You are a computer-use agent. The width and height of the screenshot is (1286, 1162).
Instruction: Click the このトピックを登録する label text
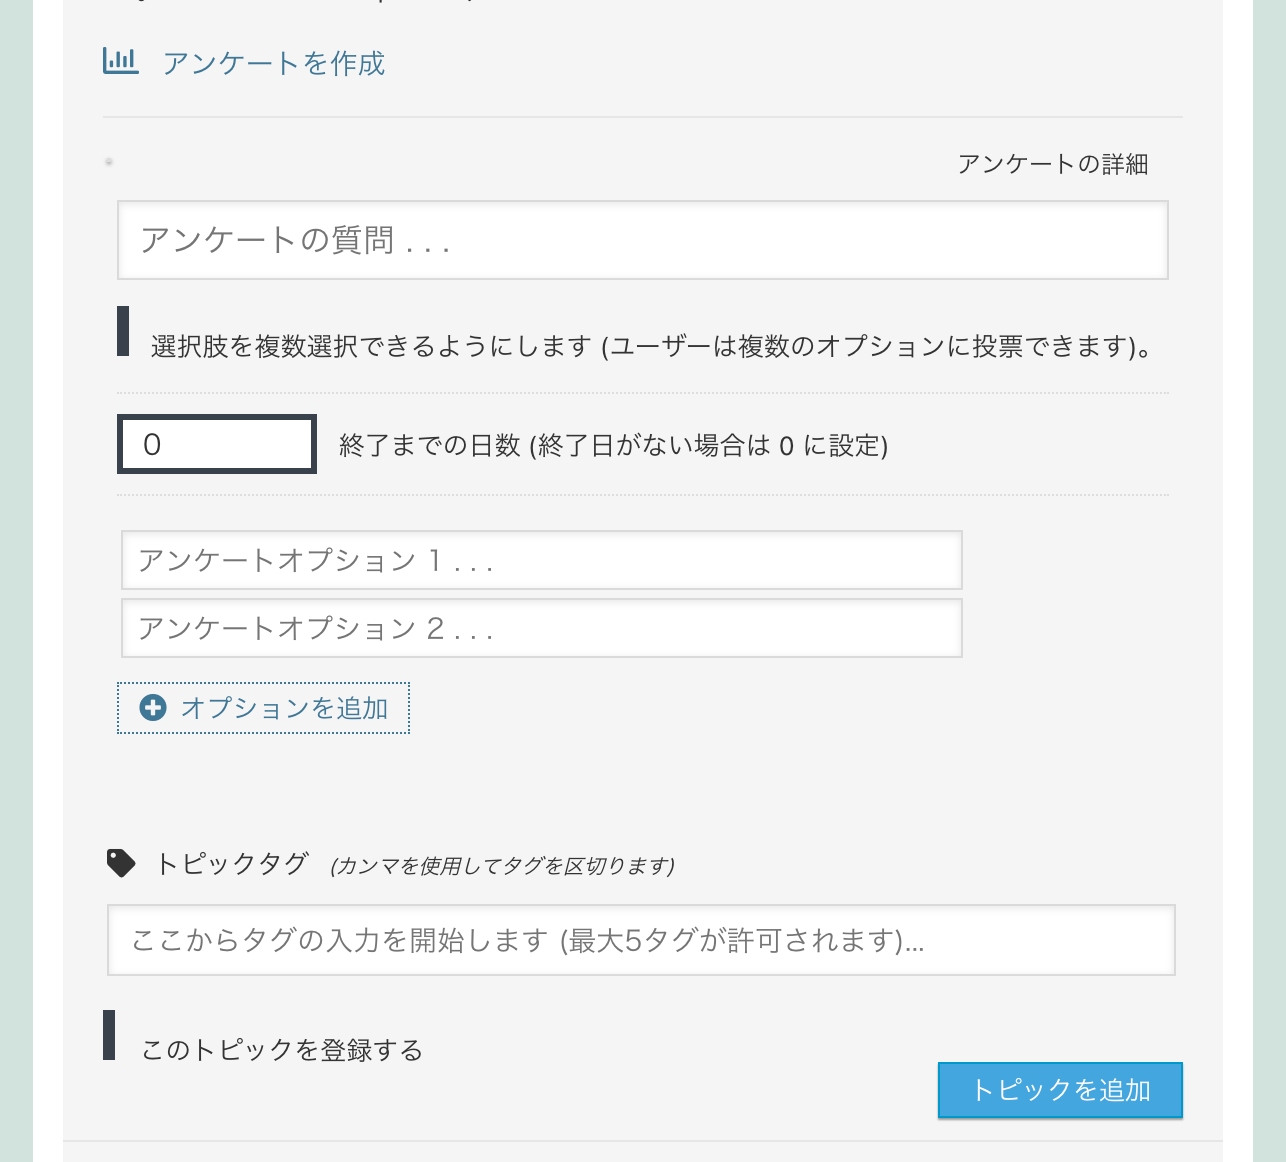point(282,1050)
